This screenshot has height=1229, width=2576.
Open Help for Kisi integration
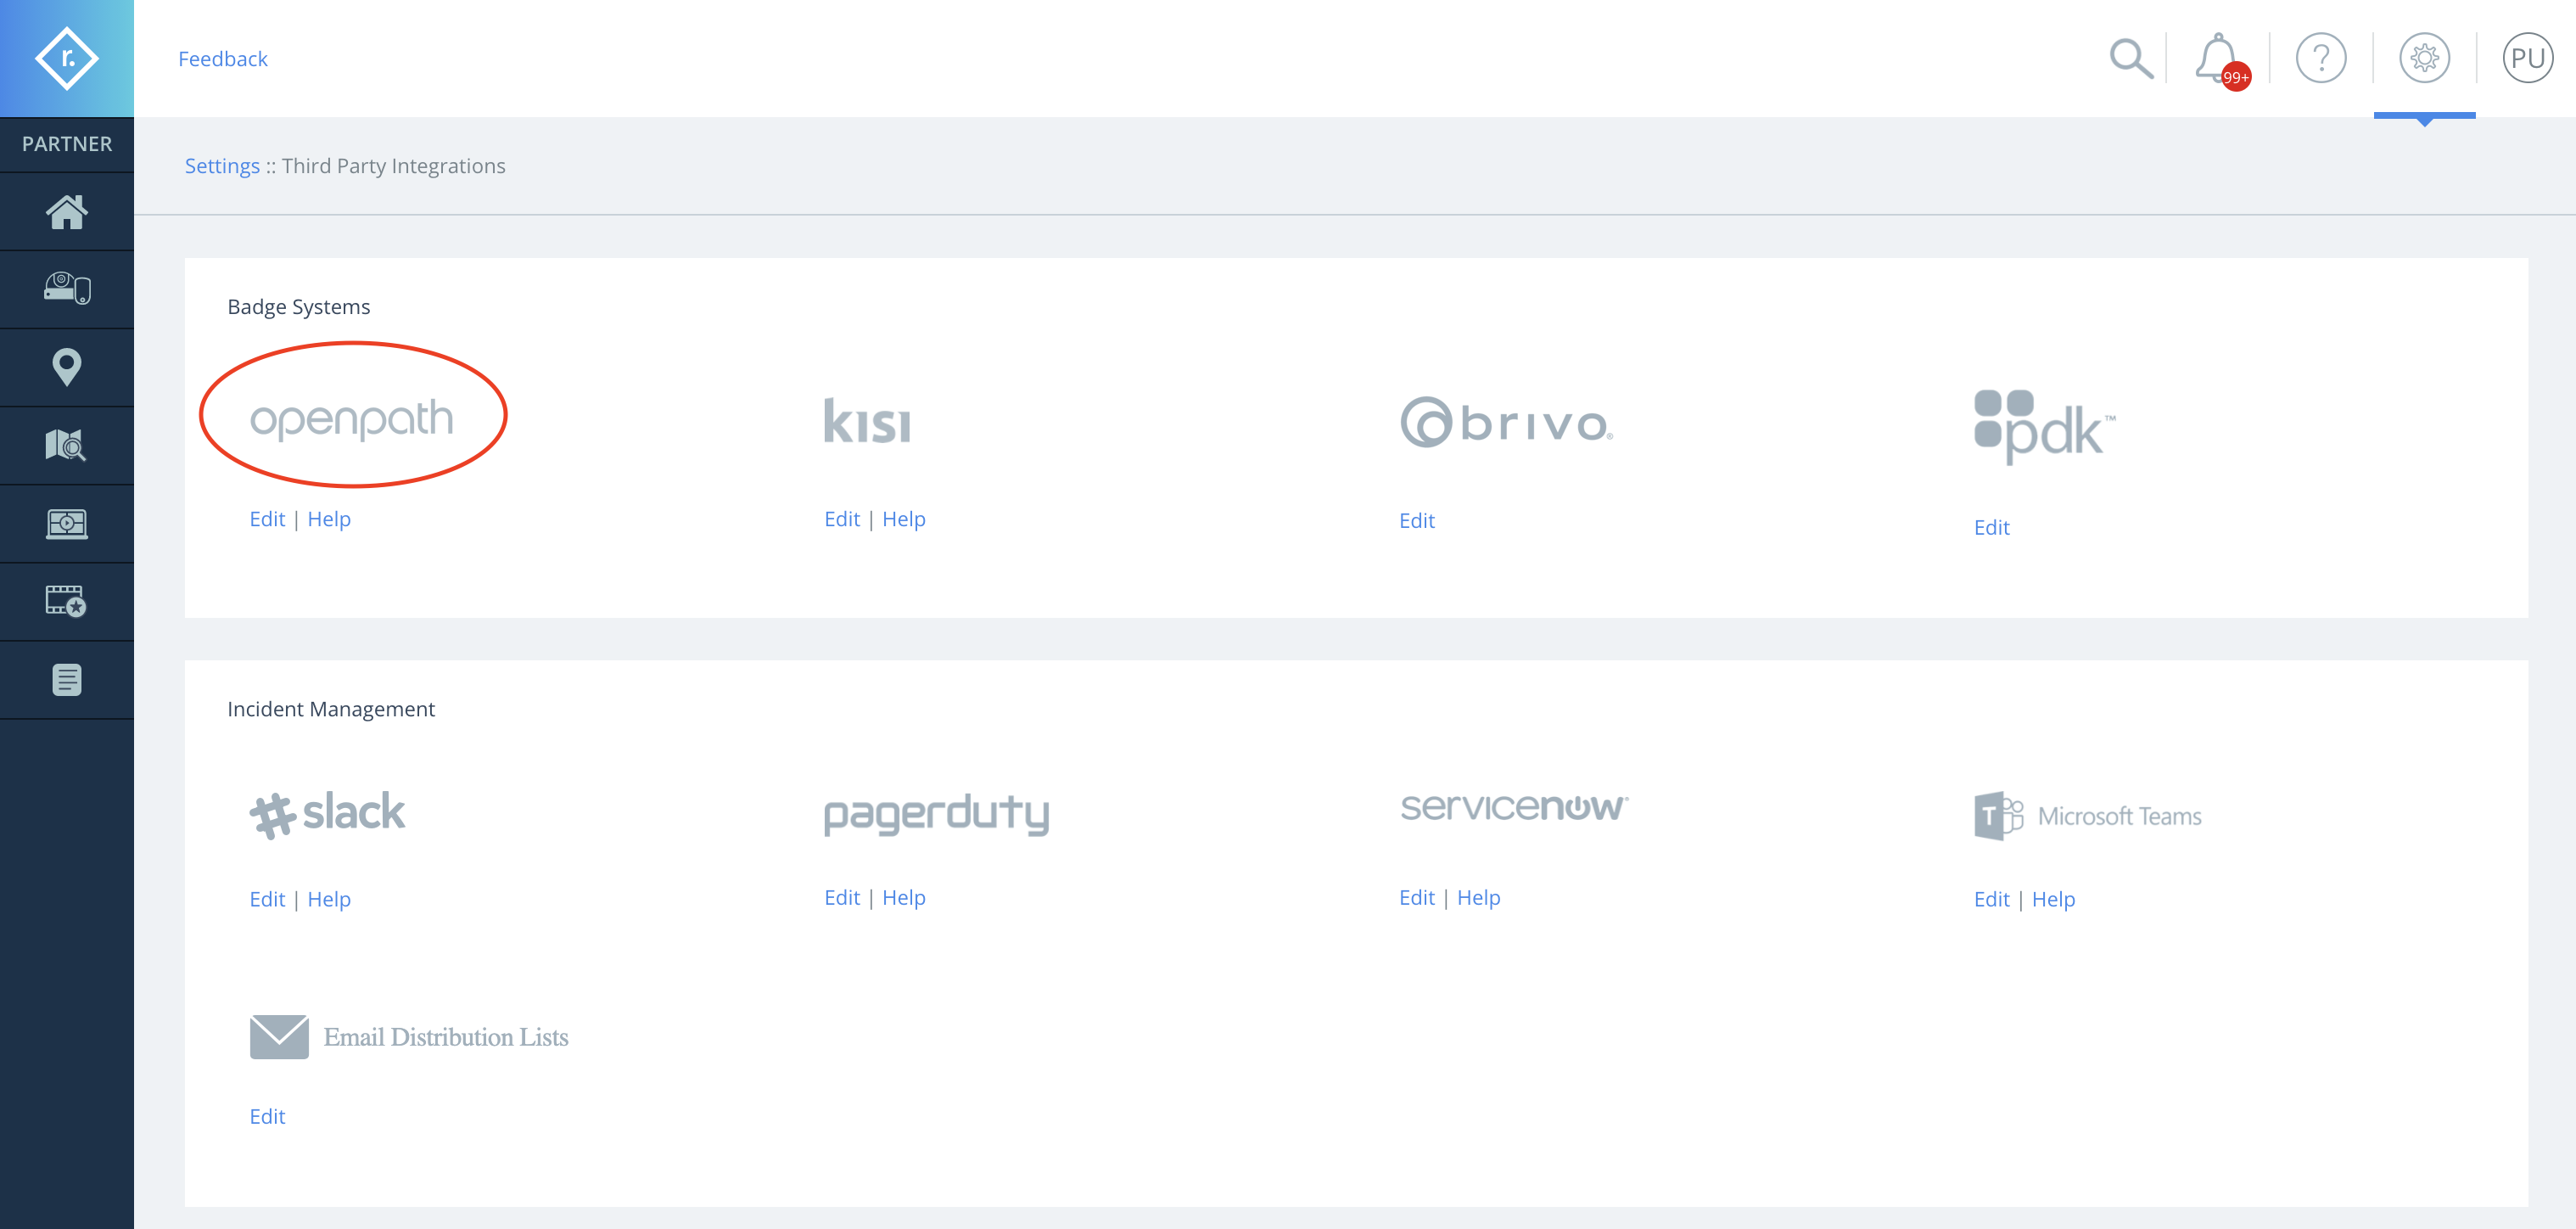tap(904, 519)
